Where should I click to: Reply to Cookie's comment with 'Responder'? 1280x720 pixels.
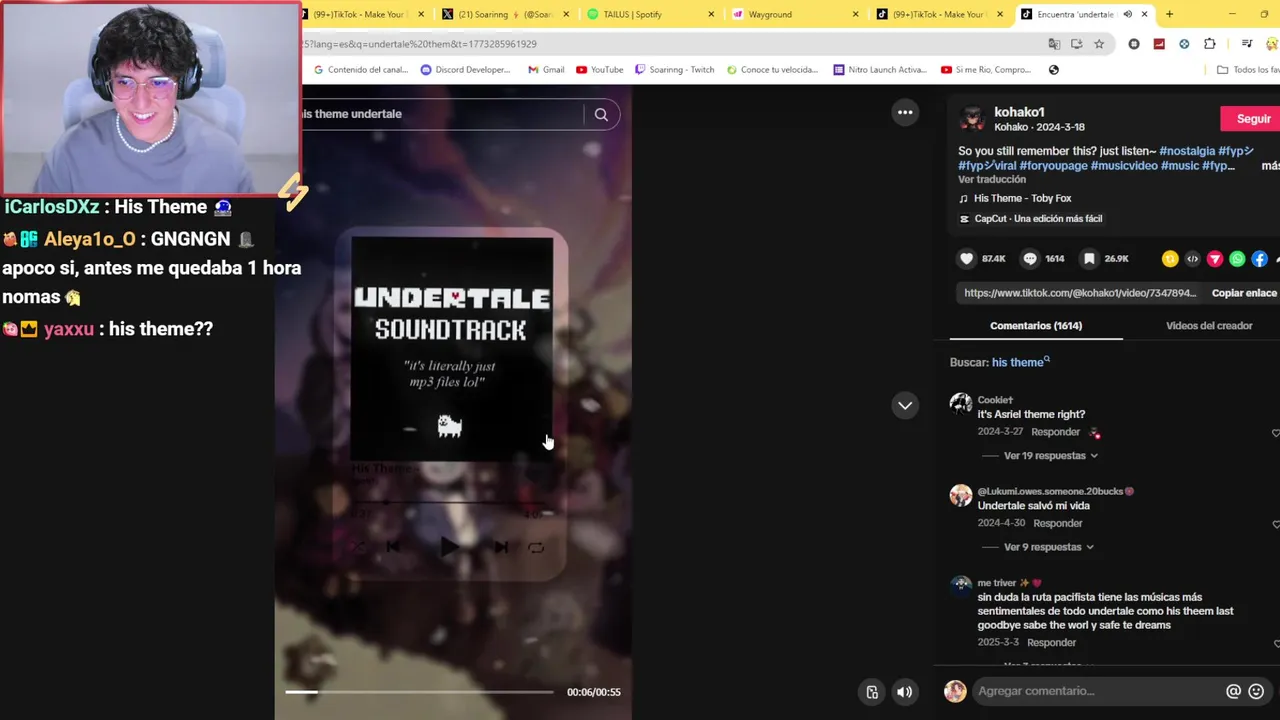tap(1055, 432)
